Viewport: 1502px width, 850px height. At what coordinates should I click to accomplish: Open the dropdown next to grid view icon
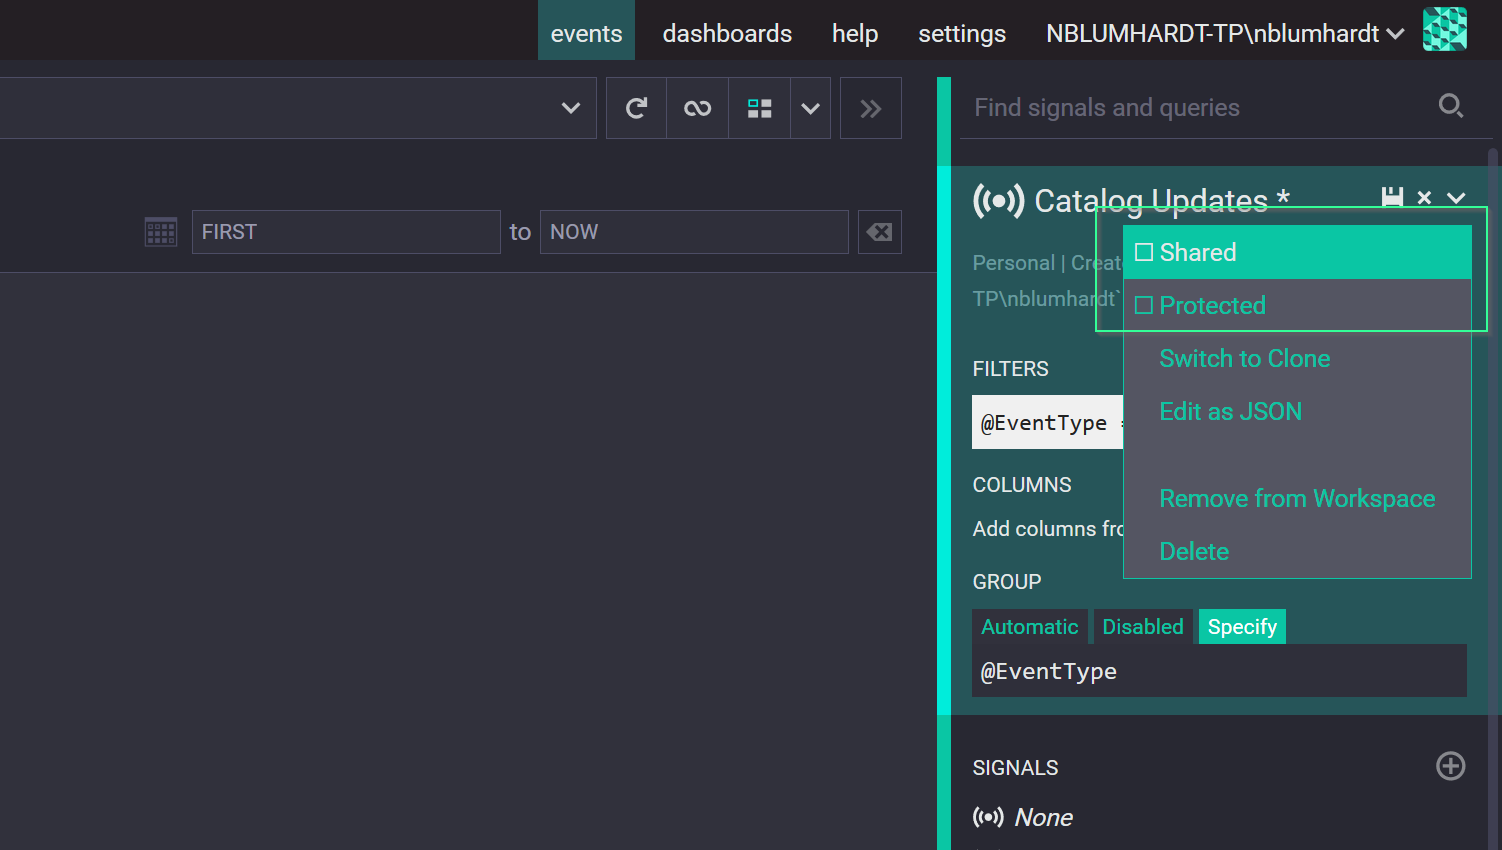click(810, 108)
